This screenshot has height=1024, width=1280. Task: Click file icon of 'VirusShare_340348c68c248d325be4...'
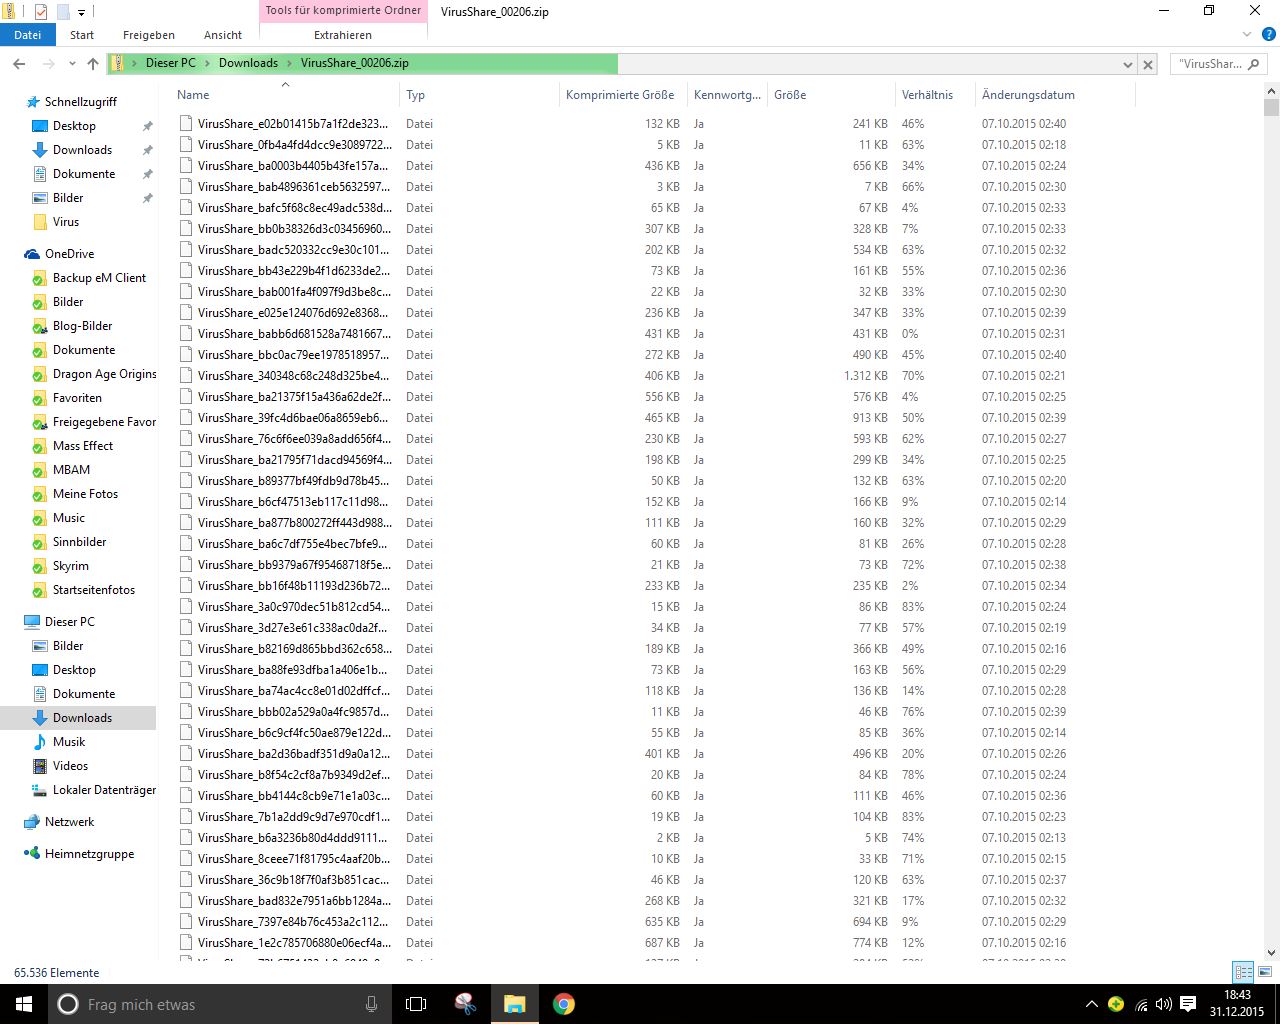tap(186, 375)
